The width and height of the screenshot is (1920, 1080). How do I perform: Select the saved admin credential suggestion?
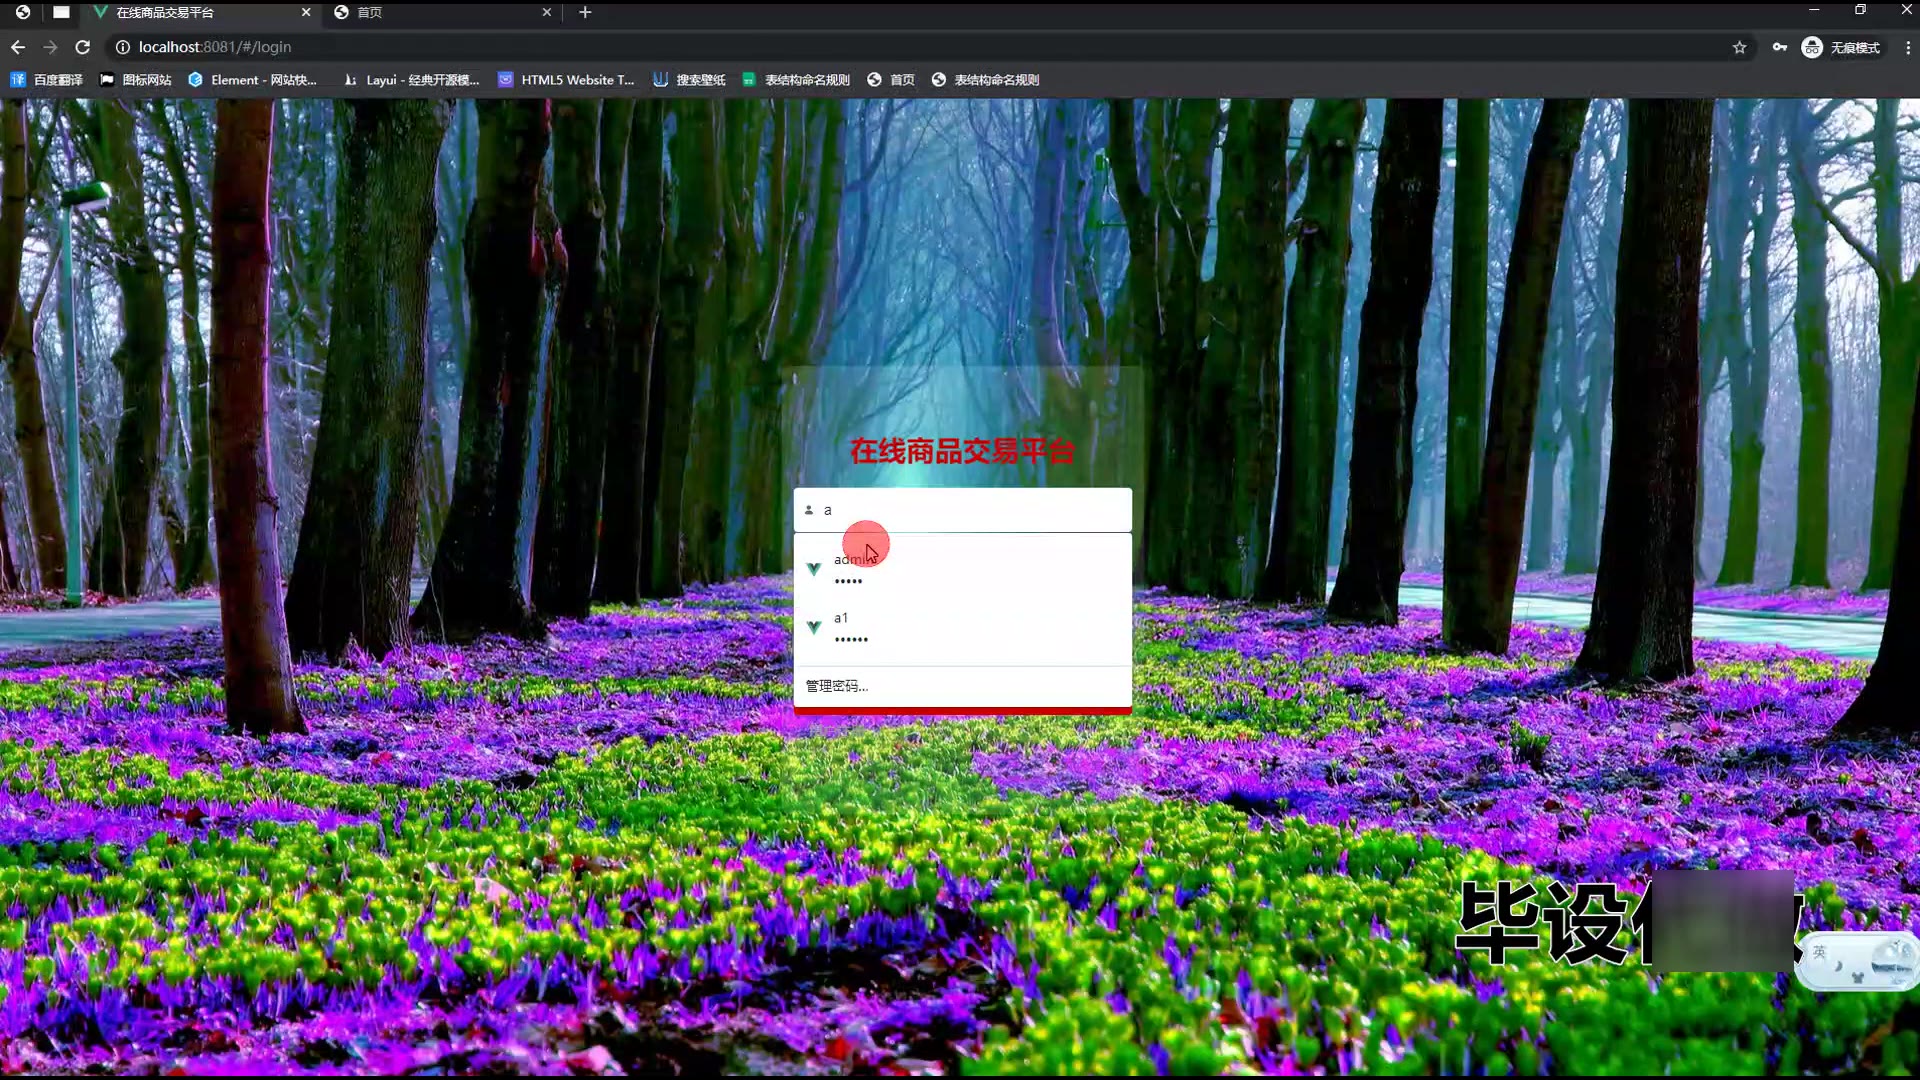click(x=962, y=570)
